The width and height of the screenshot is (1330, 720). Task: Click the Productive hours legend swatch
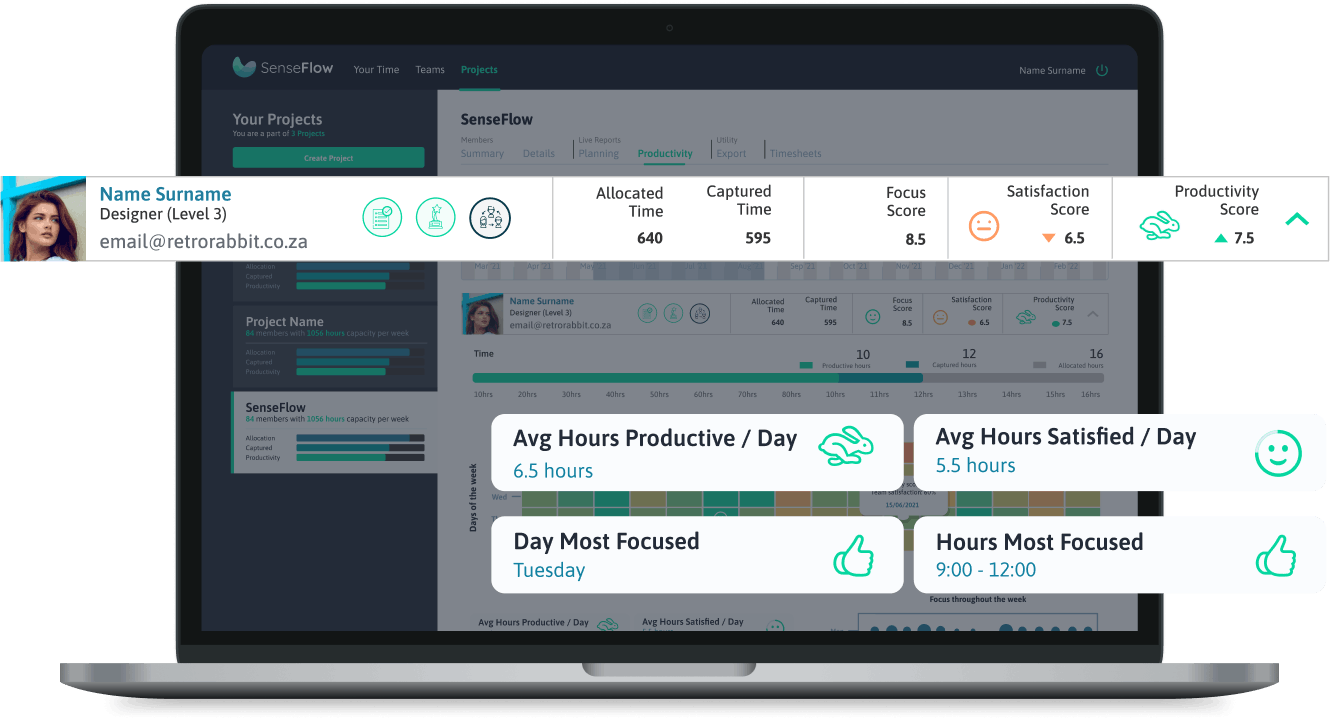pyautogui.click(x=806, y=366)
